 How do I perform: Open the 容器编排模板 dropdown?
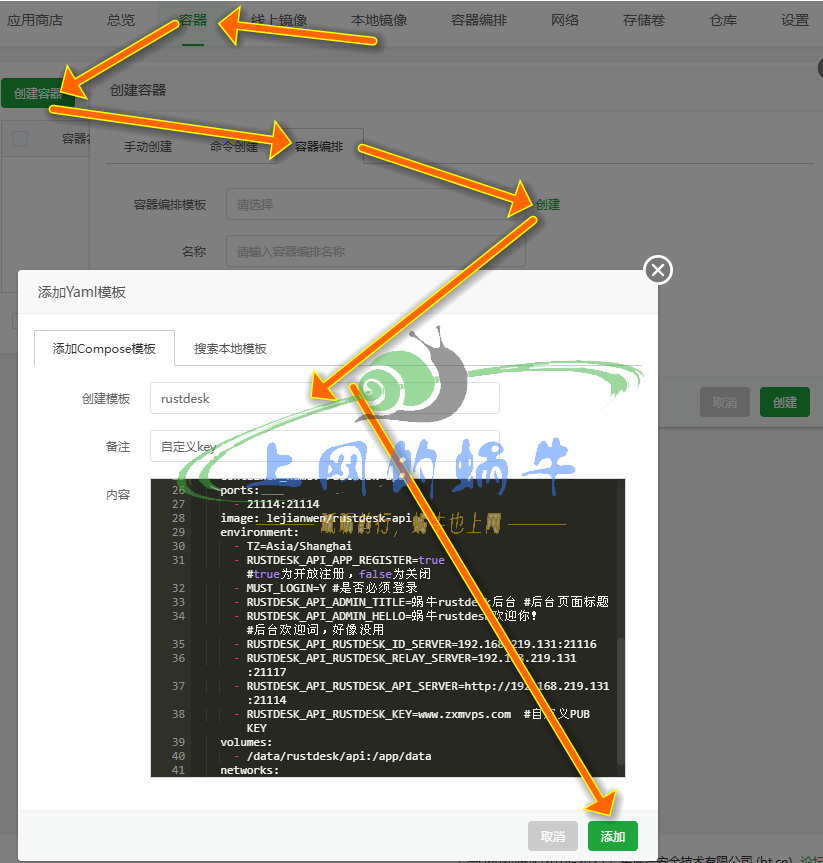point(375,205)
